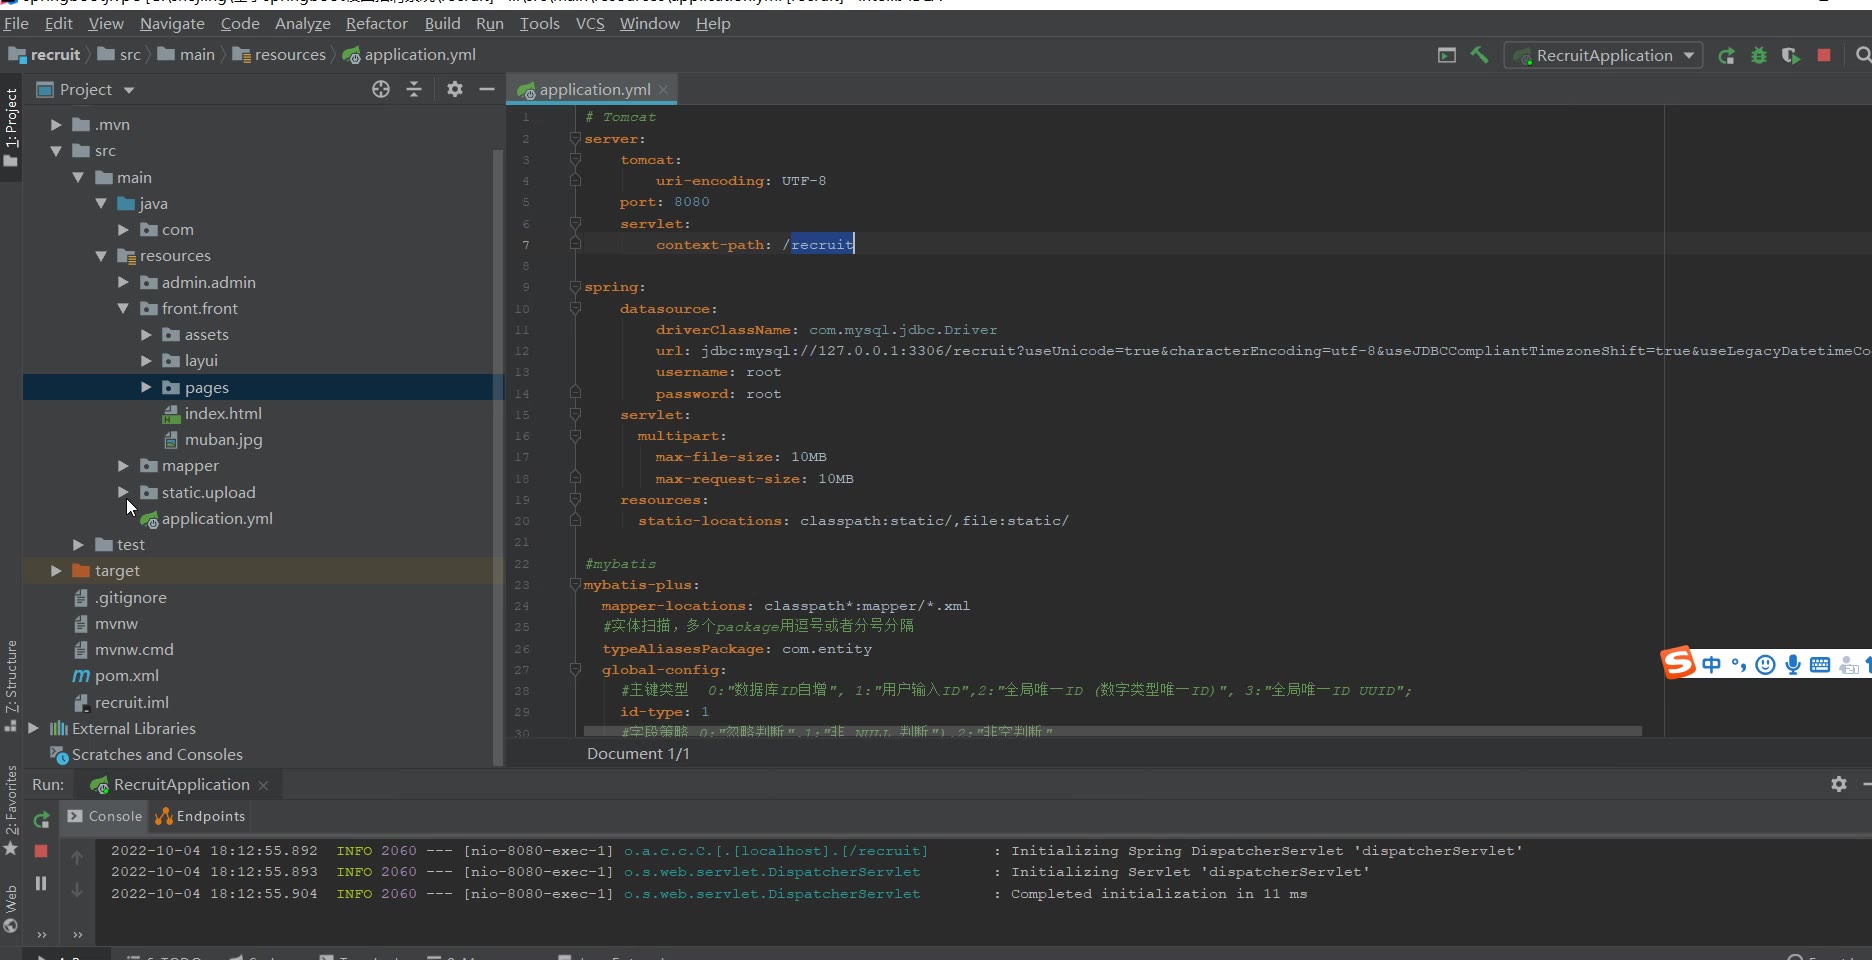1872x960 pixels.
Task: Open pom.xml from the project tree
Action: (126, 676)
